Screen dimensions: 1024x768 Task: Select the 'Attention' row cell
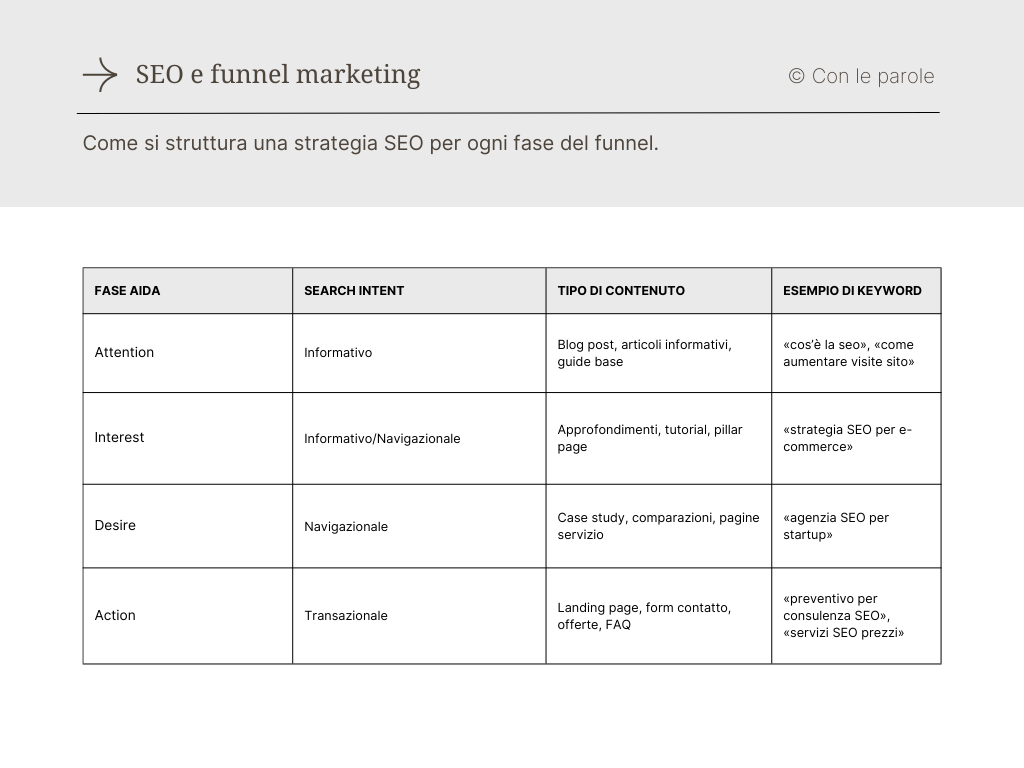[124, 352]
